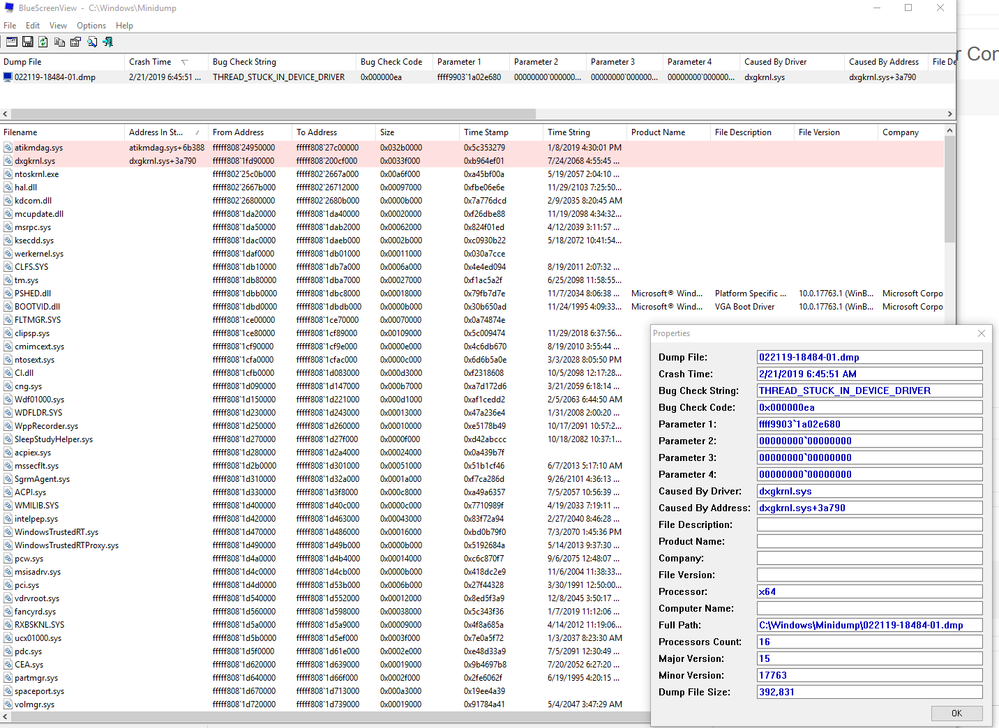Viewport: 999px width, 728px height.
Task: Click the file icon beside kdcom.dll
Action: pos(8,201)
